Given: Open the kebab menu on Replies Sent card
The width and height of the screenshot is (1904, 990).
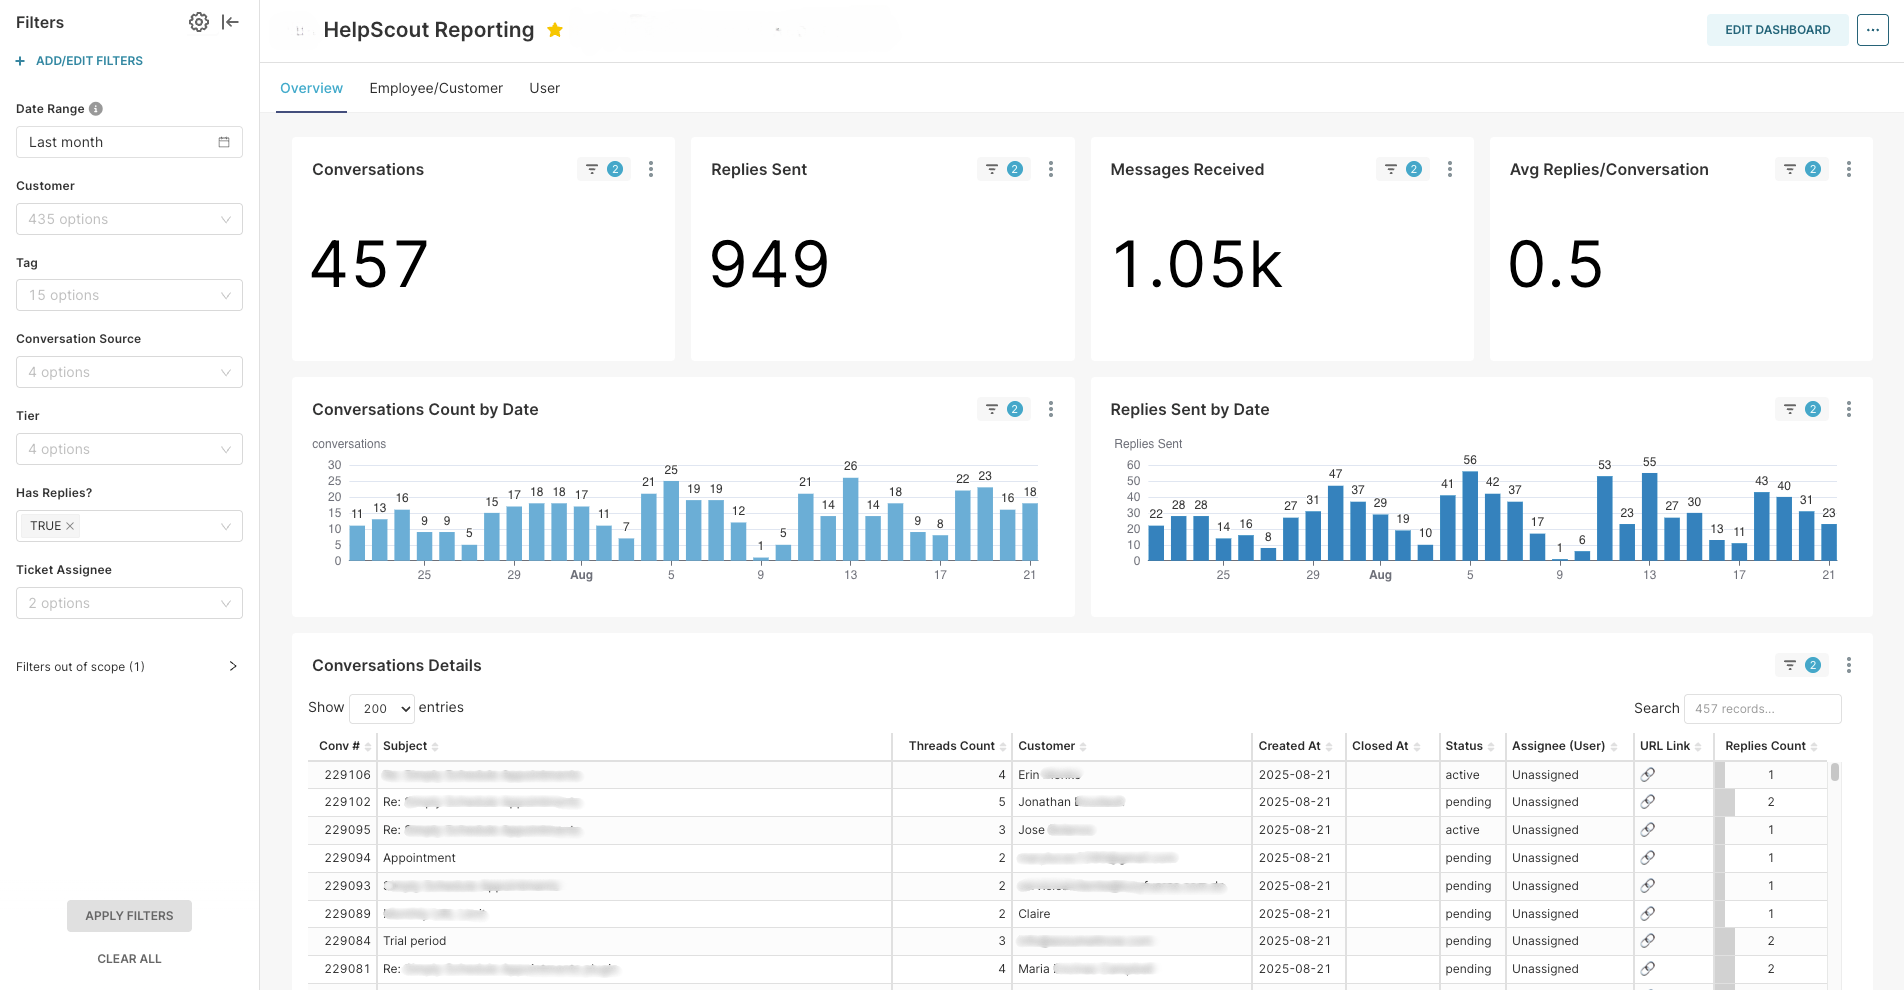Looking at the screenshot, I should click(x=1051, y=169).
